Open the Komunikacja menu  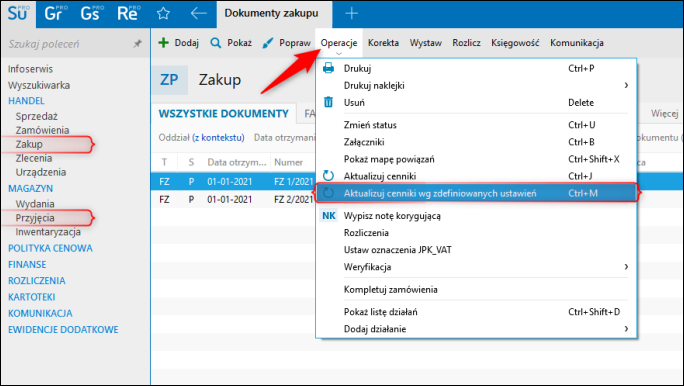click(577, 43)
